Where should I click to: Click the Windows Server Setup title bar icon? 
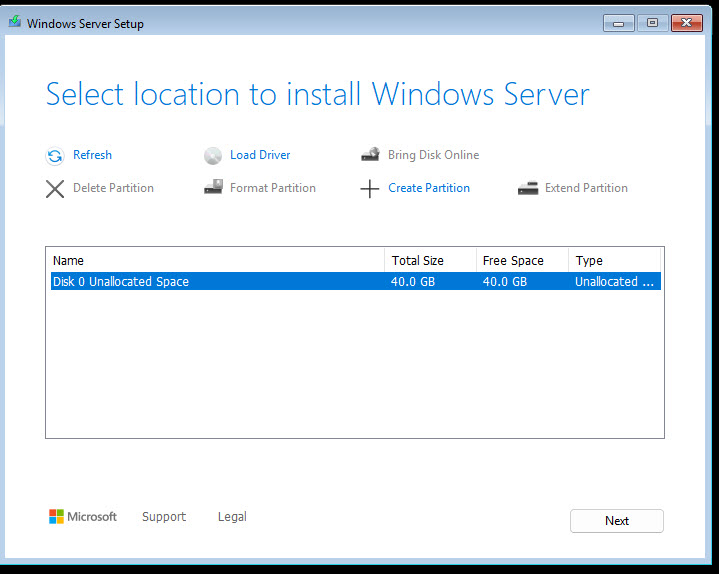[15, 21]
